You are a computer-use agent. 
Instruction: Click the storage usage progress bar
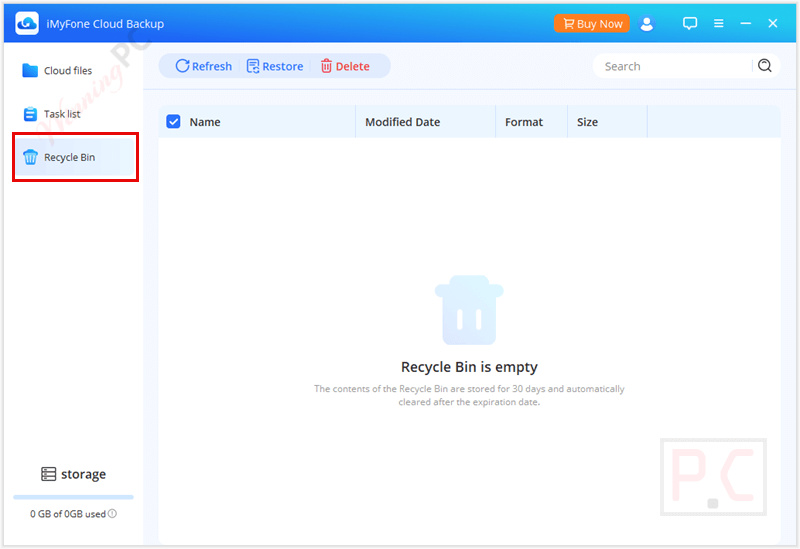coord(73,496)
